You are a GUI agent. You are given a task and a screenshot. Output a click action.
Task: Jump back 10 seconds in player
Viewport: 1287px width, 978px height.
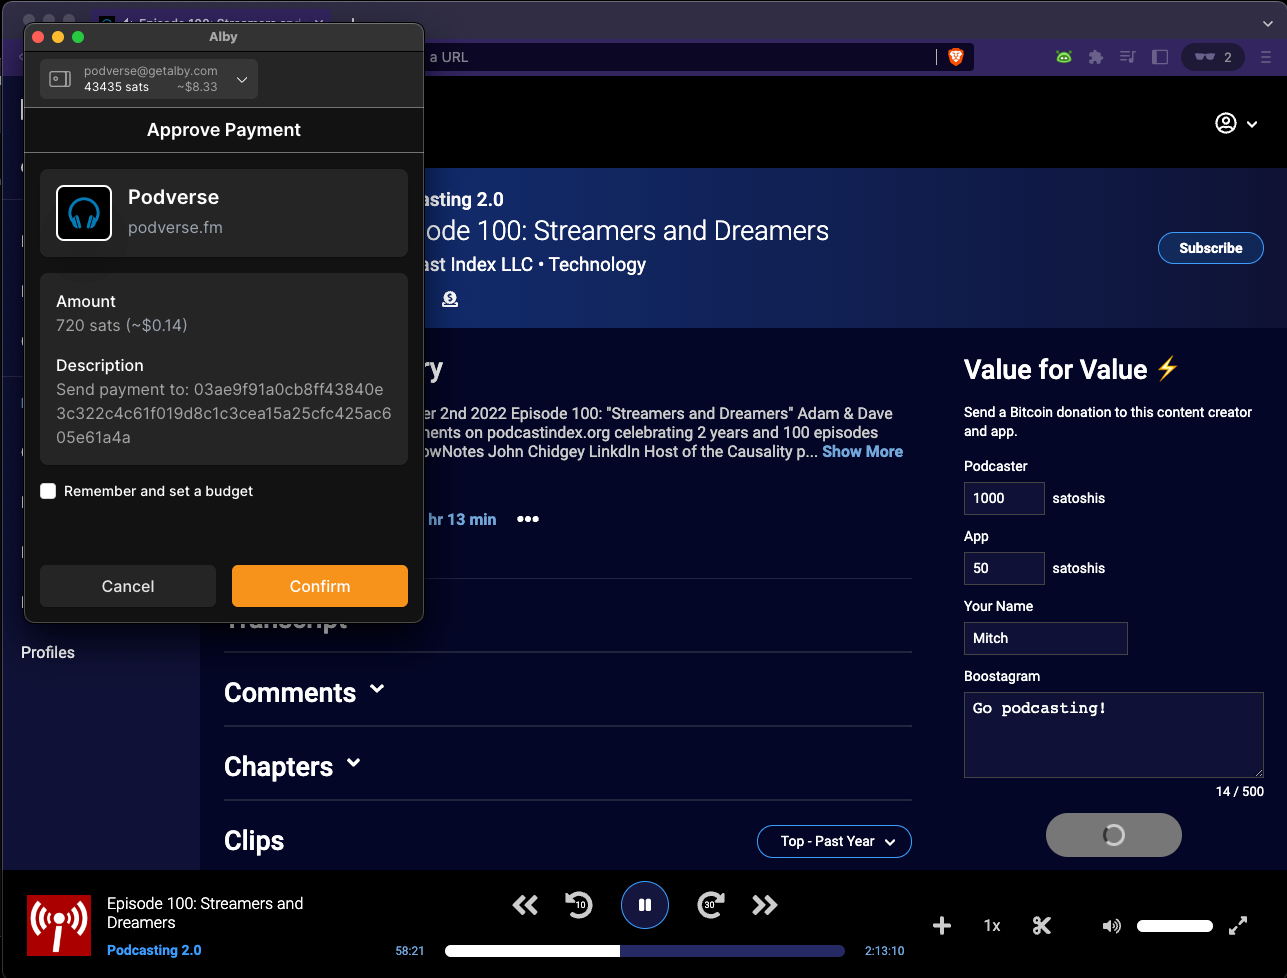point(578,905)
